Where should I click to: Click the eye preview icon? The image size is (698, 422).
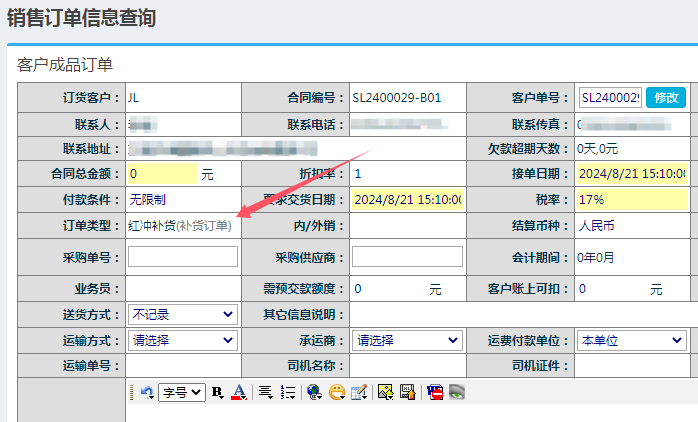pos(457,393)
